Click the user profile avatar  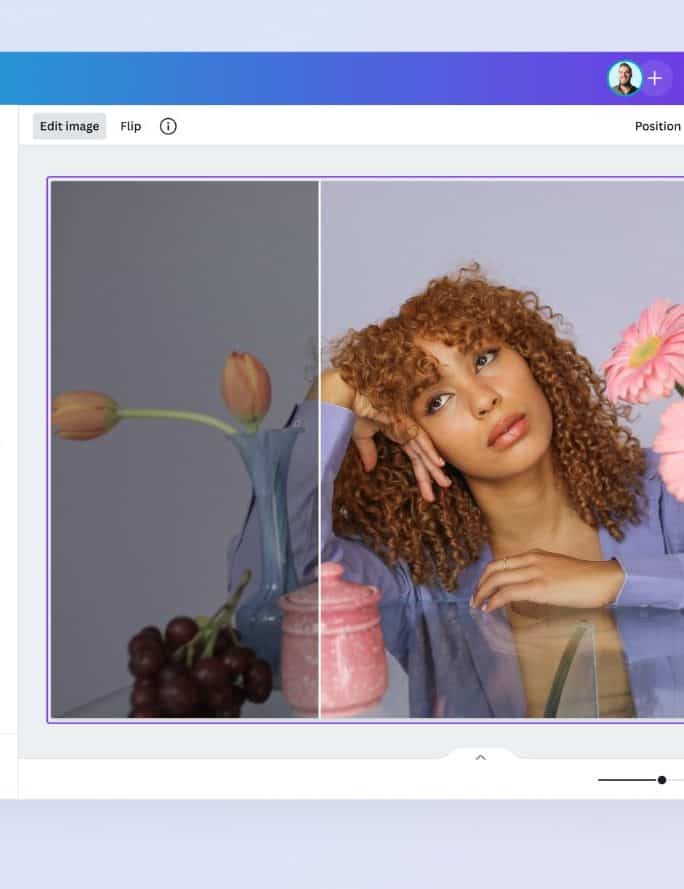624,78
